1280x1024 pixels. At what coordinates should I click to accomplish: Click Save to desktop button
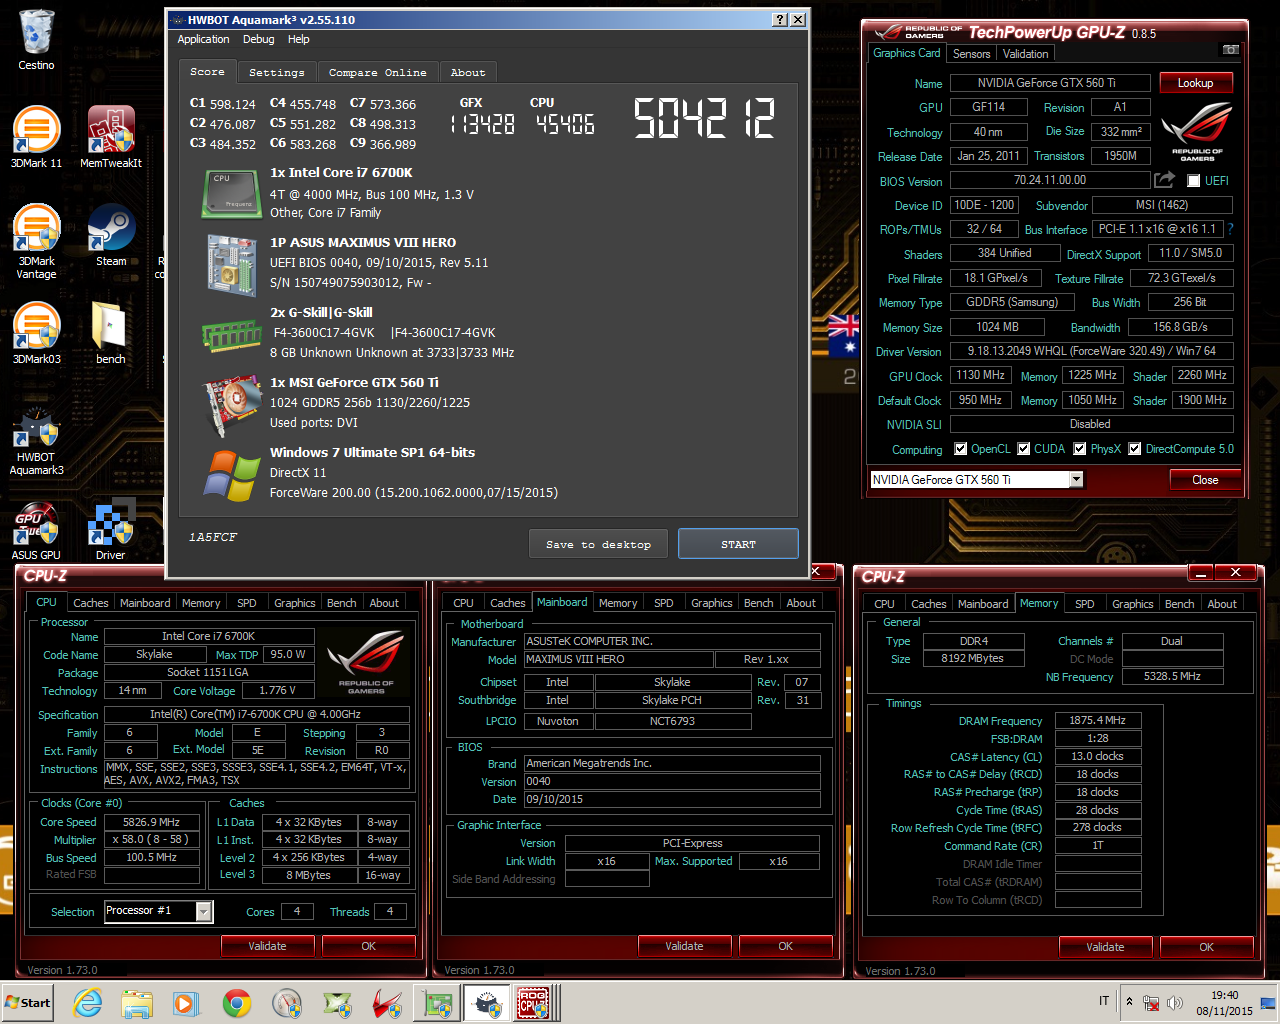click(598, 544)
